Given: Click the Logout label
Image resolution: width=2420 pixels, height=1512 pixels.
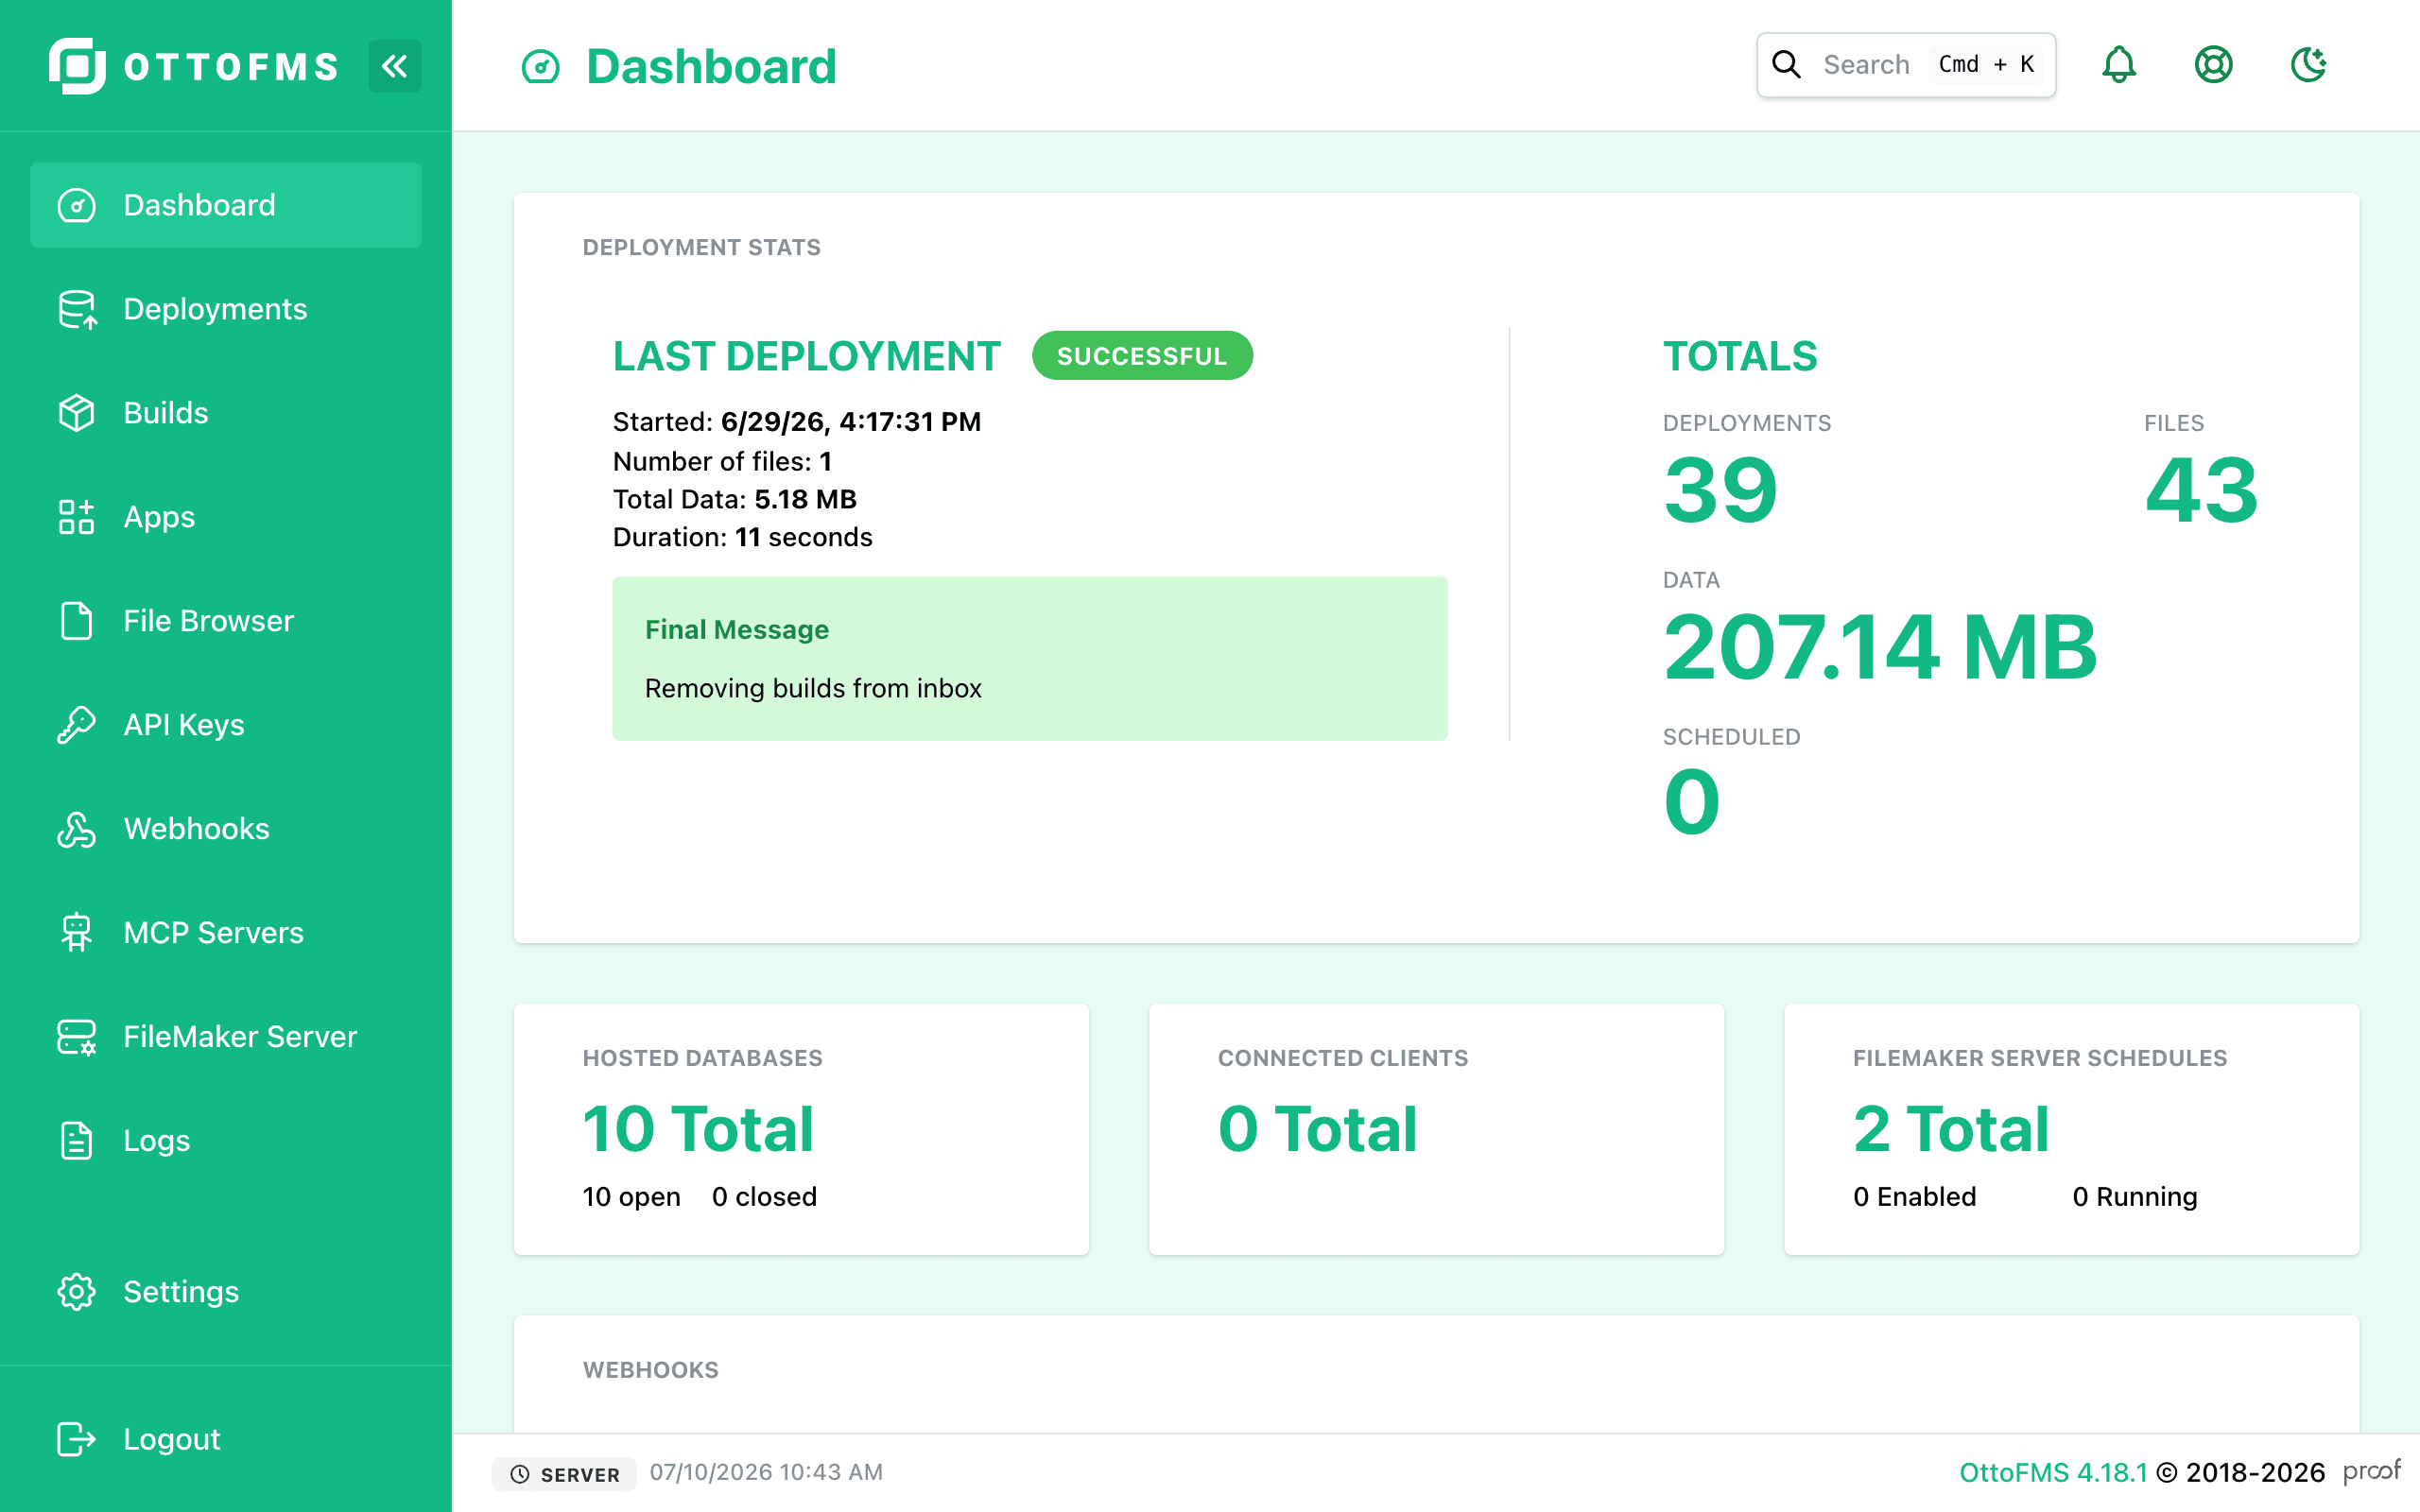Looking at the screenshot, I should [171, 1439].
